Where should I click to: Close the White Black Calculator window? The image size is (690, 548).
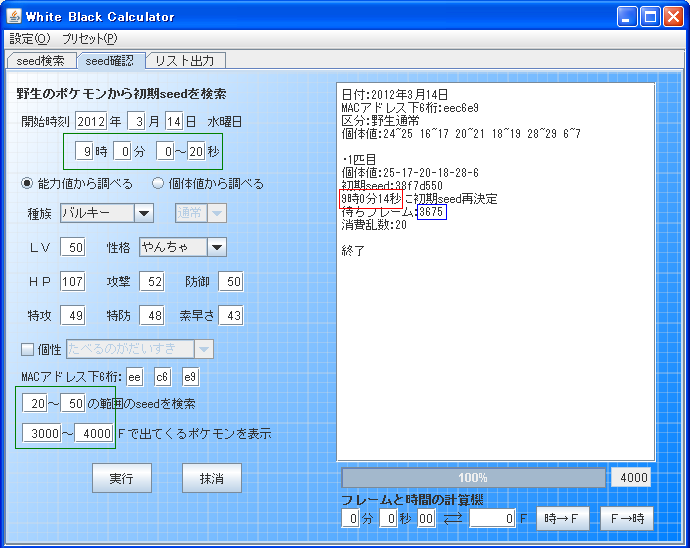673,17
